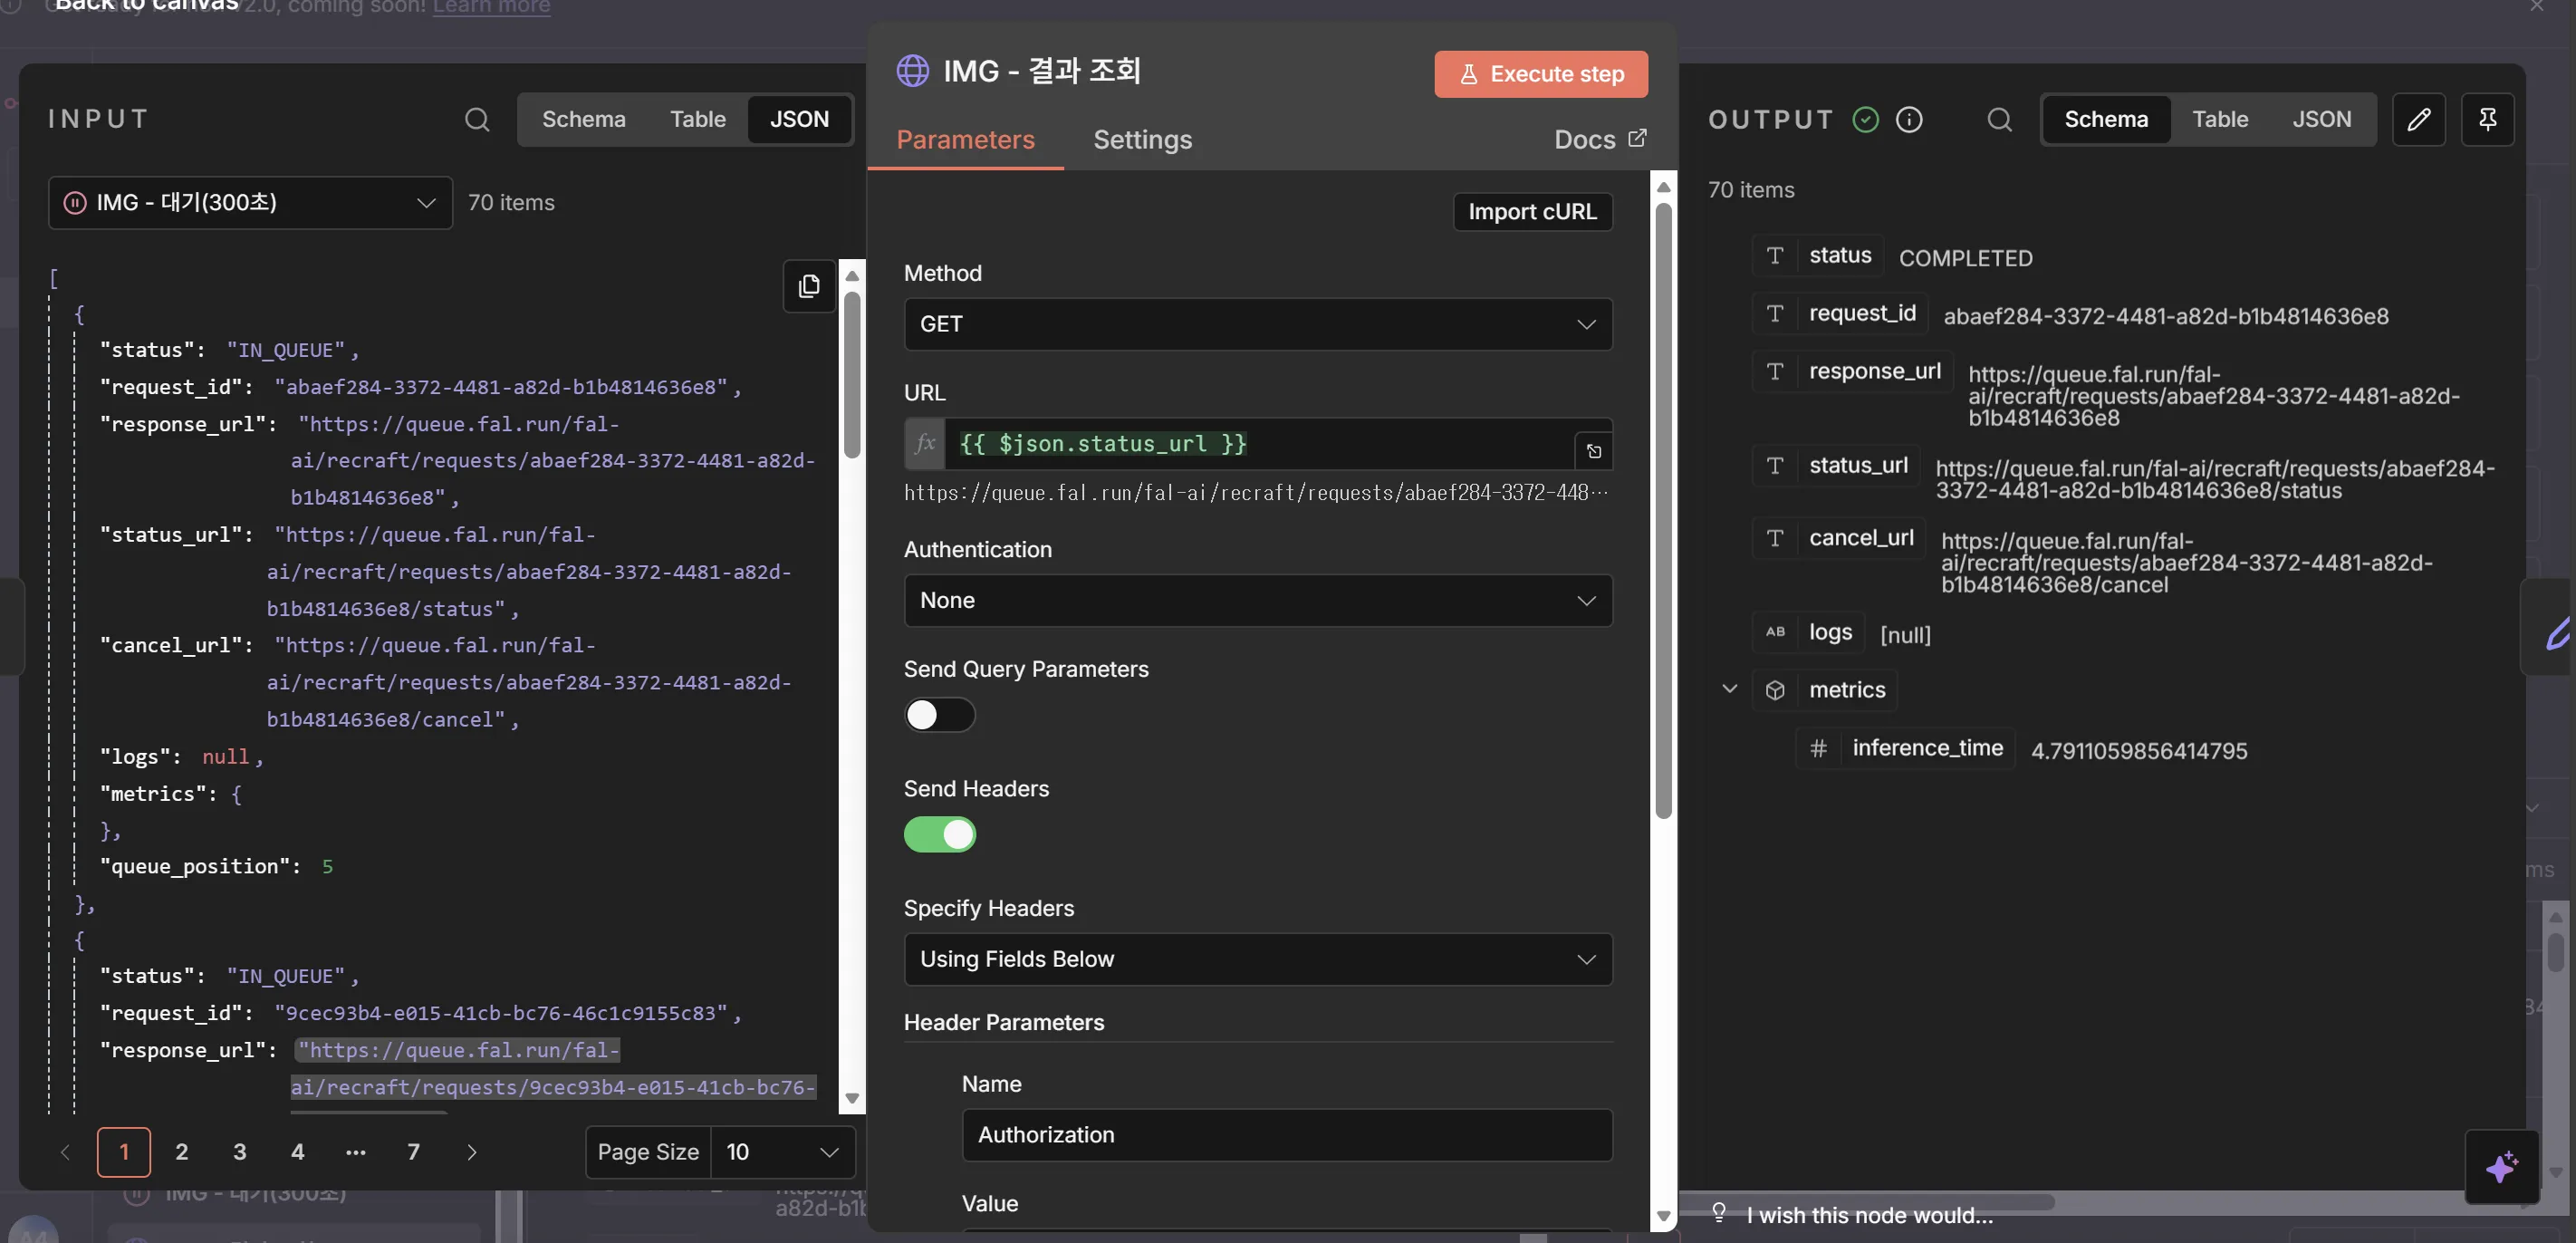Click the Authorization header name field
This screenshot has width=2576, height=1243.
pyautogui.click(x=1286, y=1134)
